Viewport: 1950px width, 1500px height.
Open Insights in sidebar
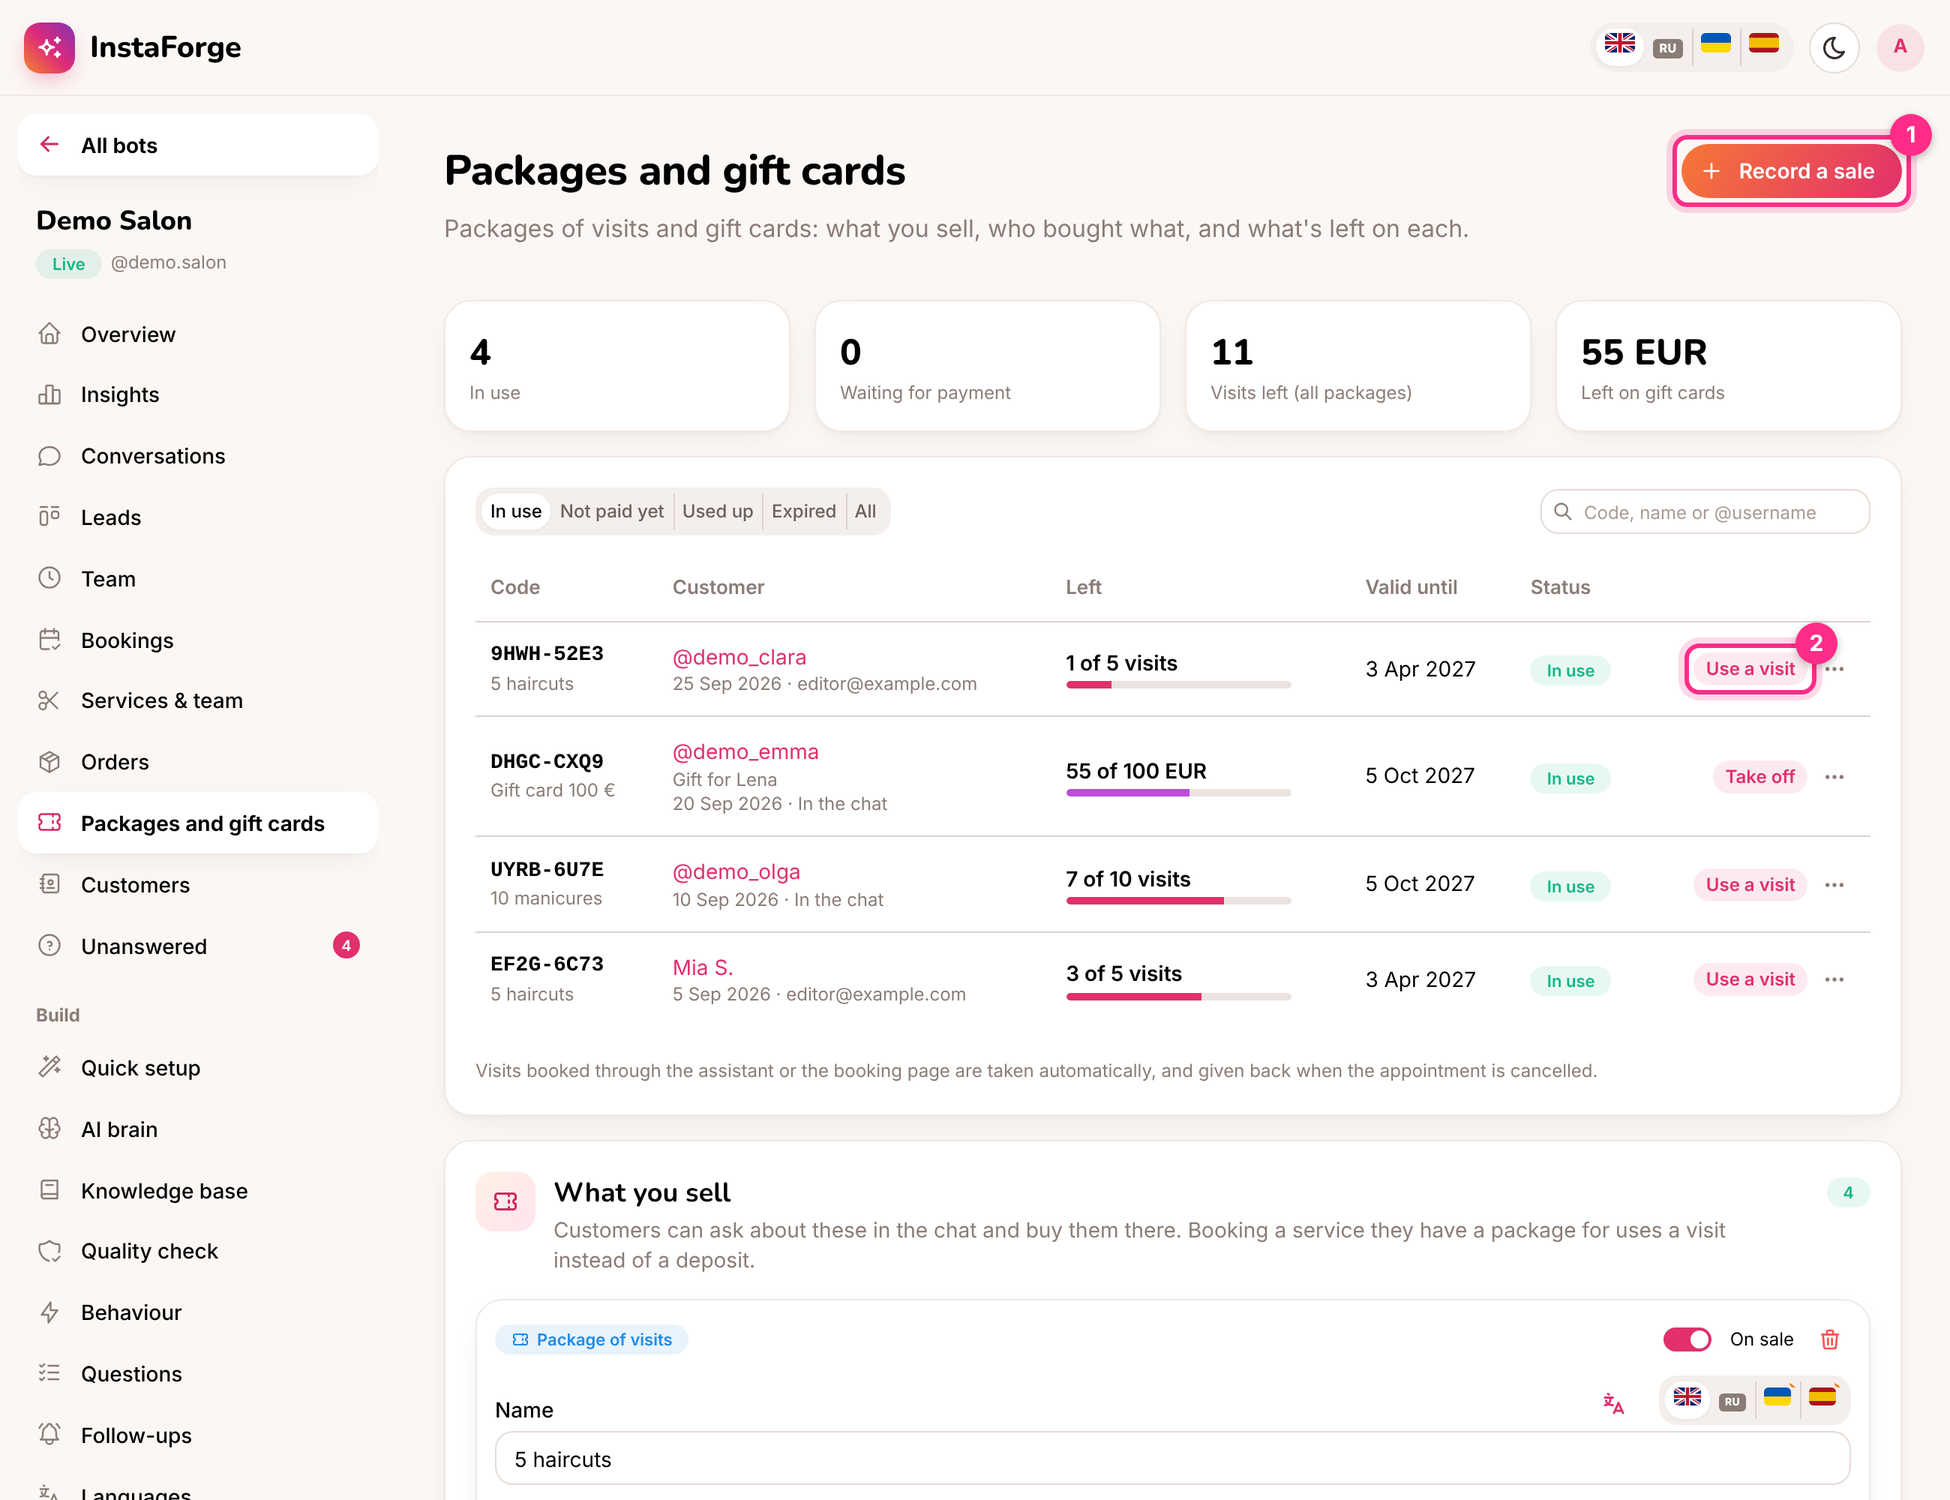(198, 395)
